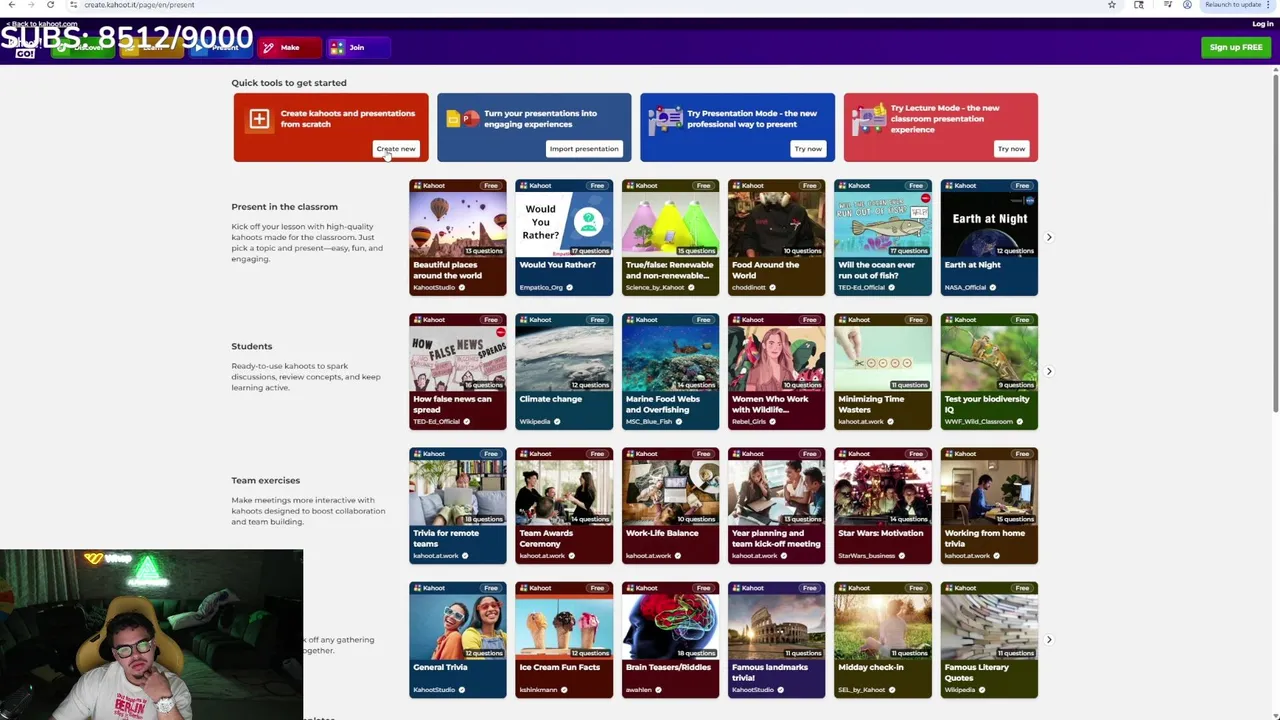Open Team Awards Ceremony kahoot
1280x720 pixels.
[x=564, y=505]
